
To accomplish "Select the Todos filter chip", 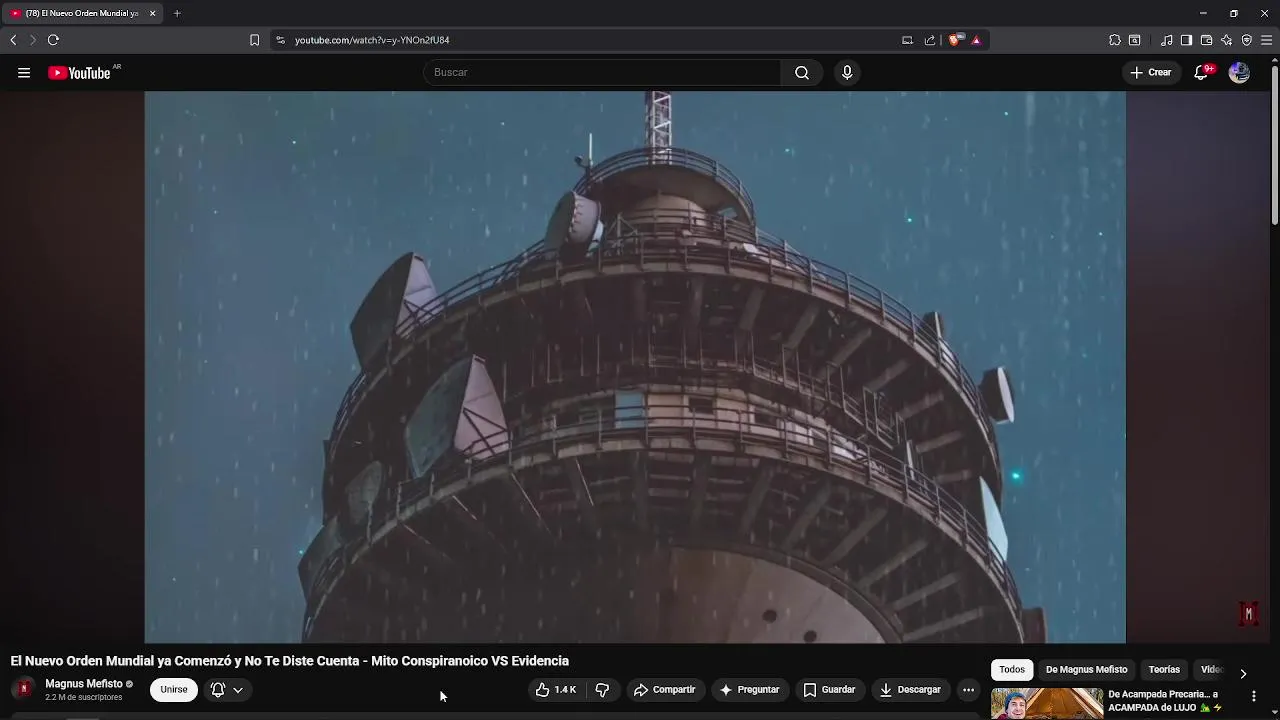I will [1012, 670].
